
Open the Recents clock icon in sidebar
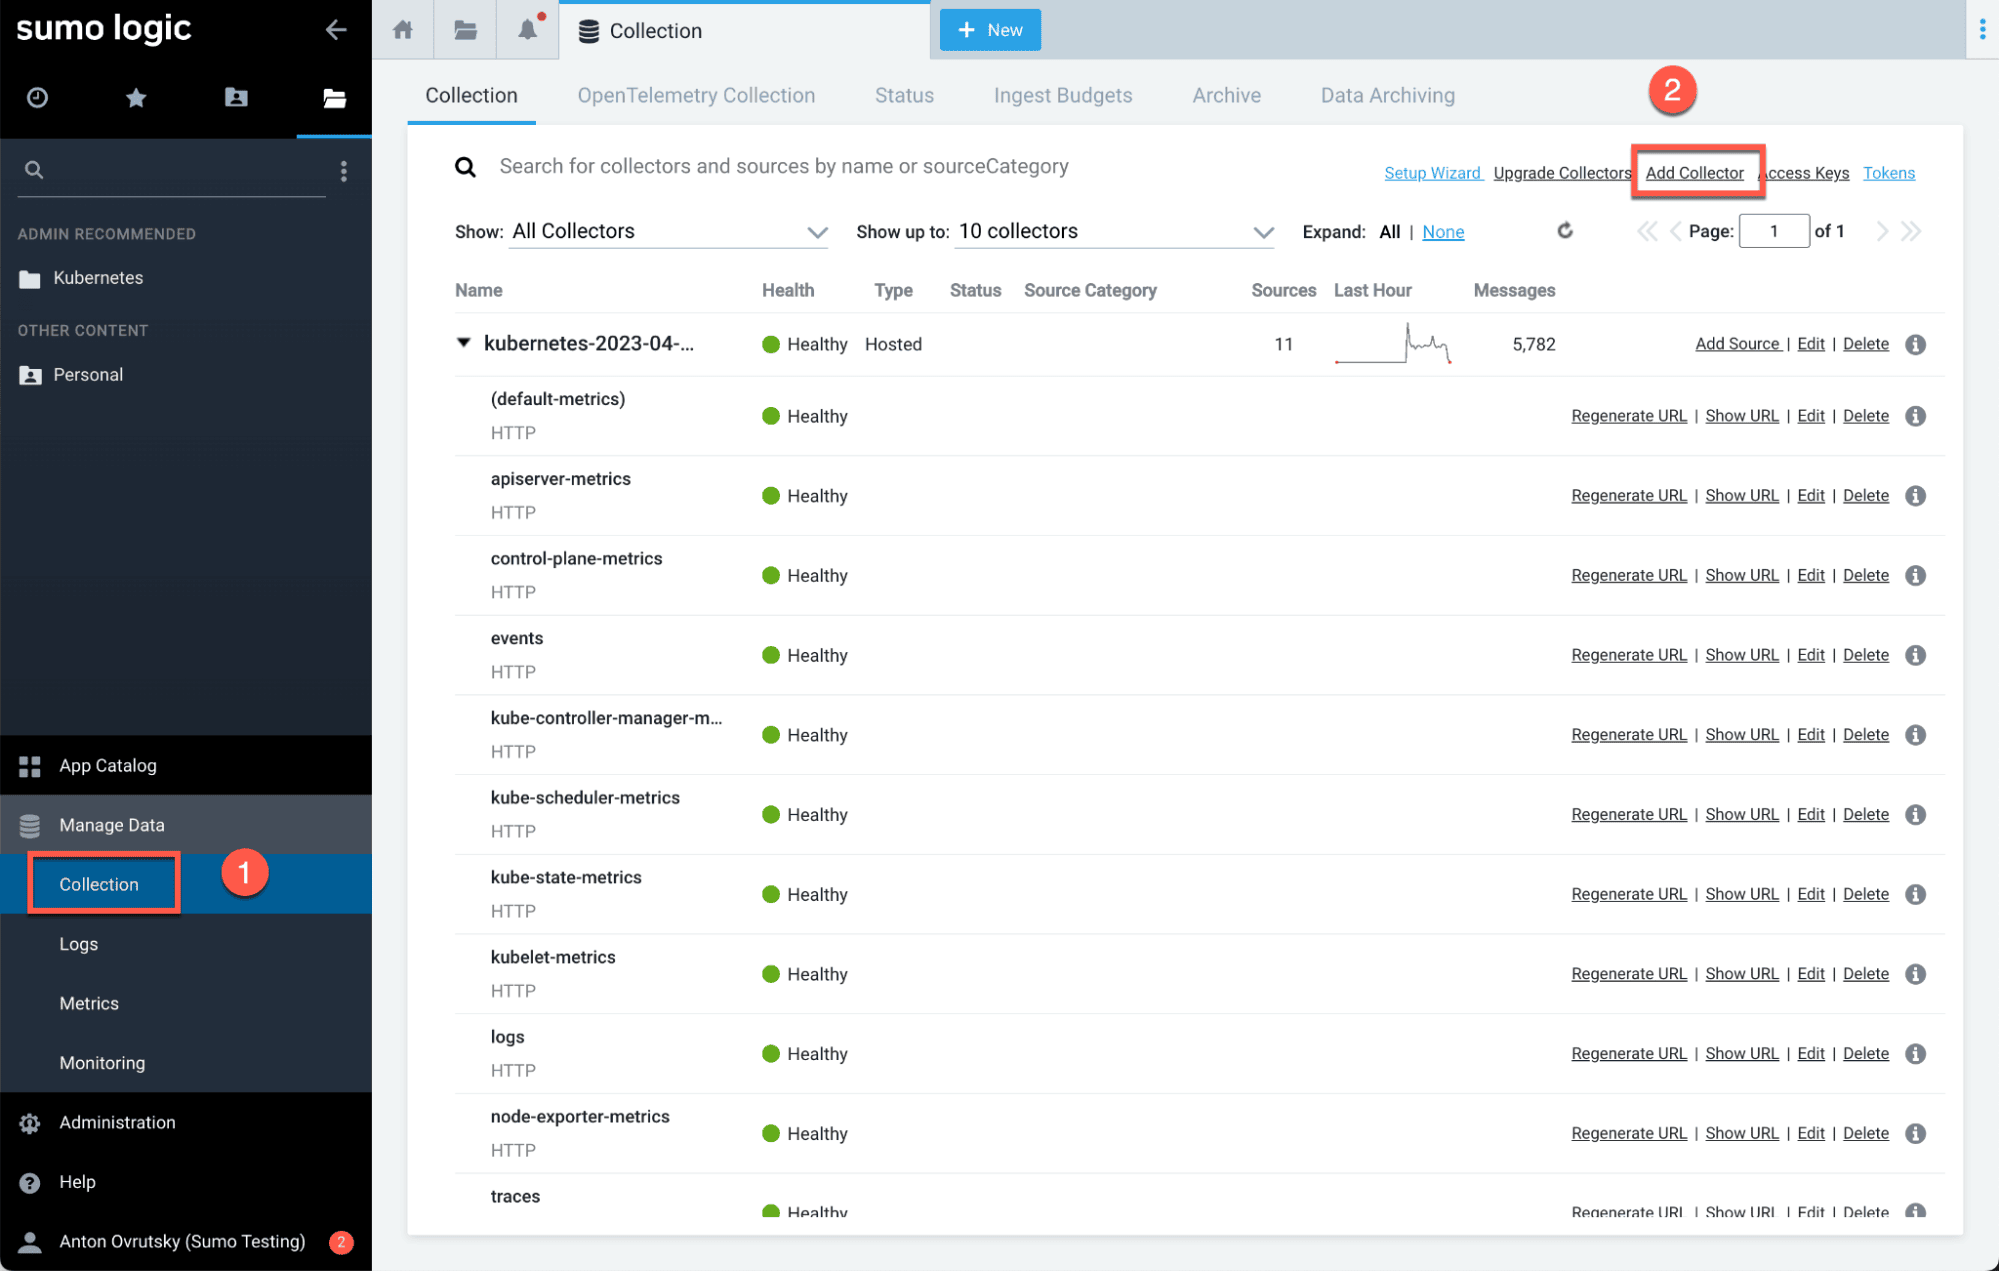pyautogui.click(x=37, y=97)
